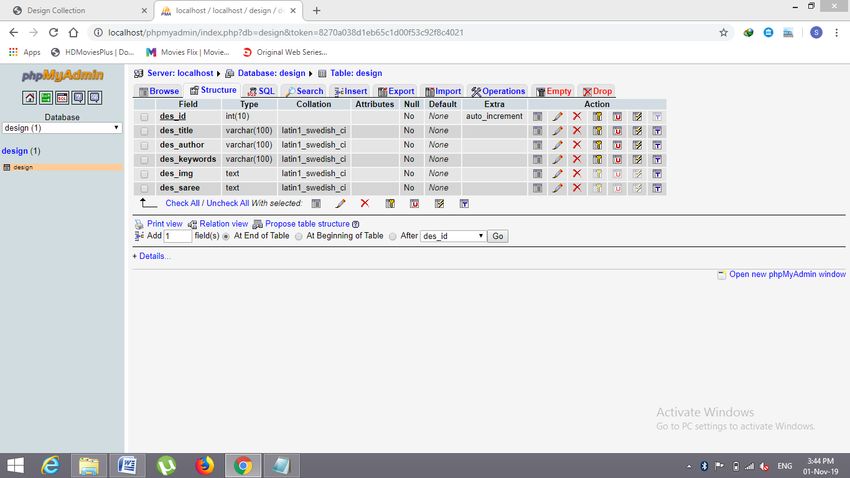
Task: Click the fulltext icon for des_saree row
Action: (x=657, y=188)
